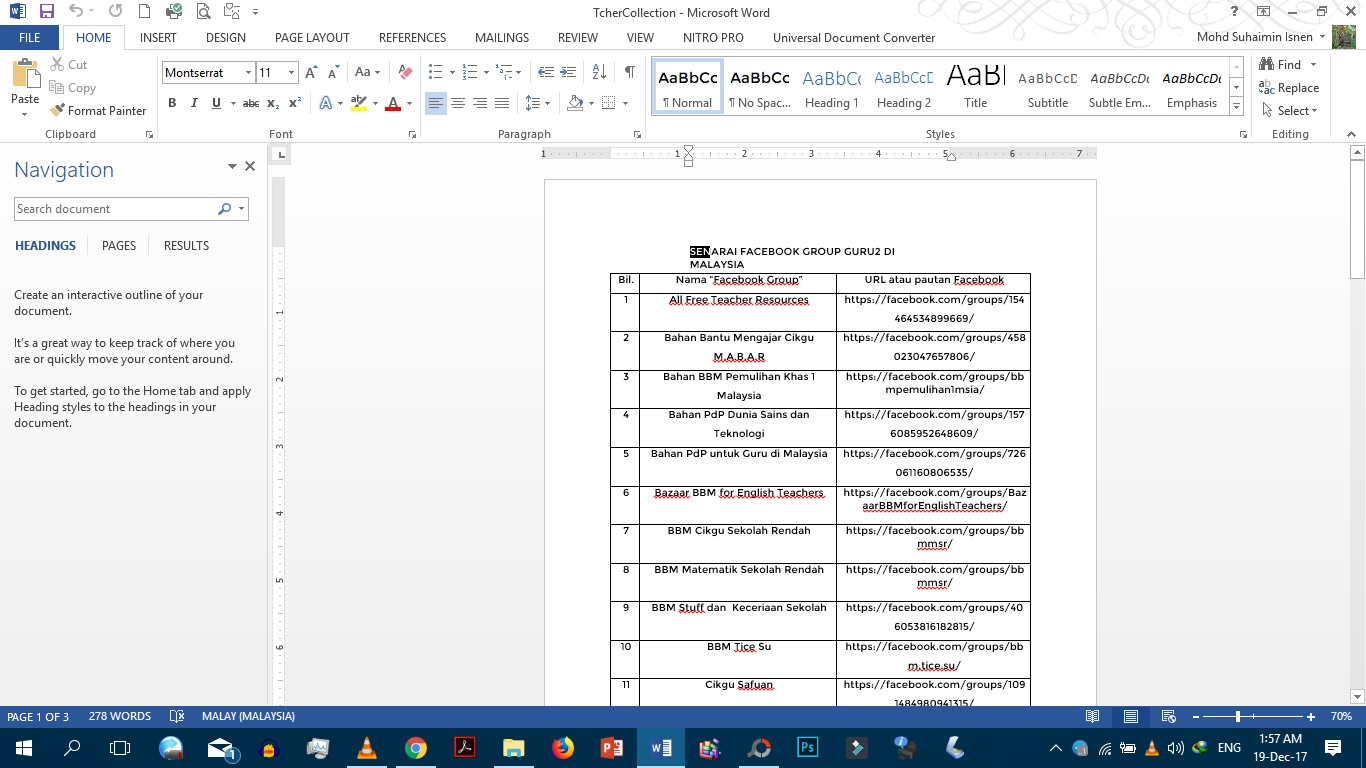Image resolution: width=1366 pixels, height=768 pixels.
Task: Cut the selected text
Action: [68, 65]
